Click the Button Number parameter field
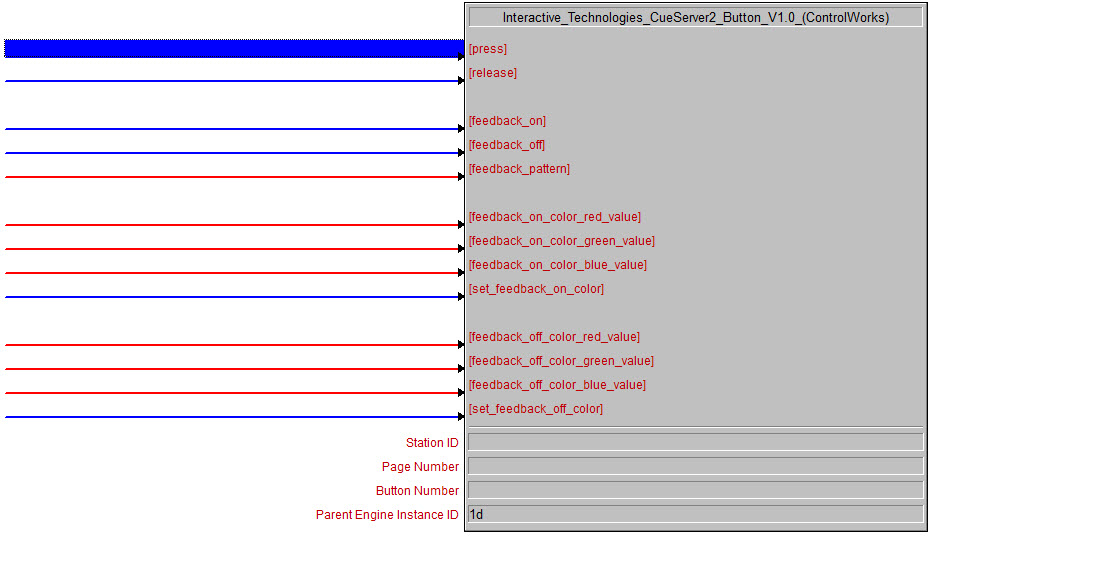1117x582 pixels. tap(695, 491)
